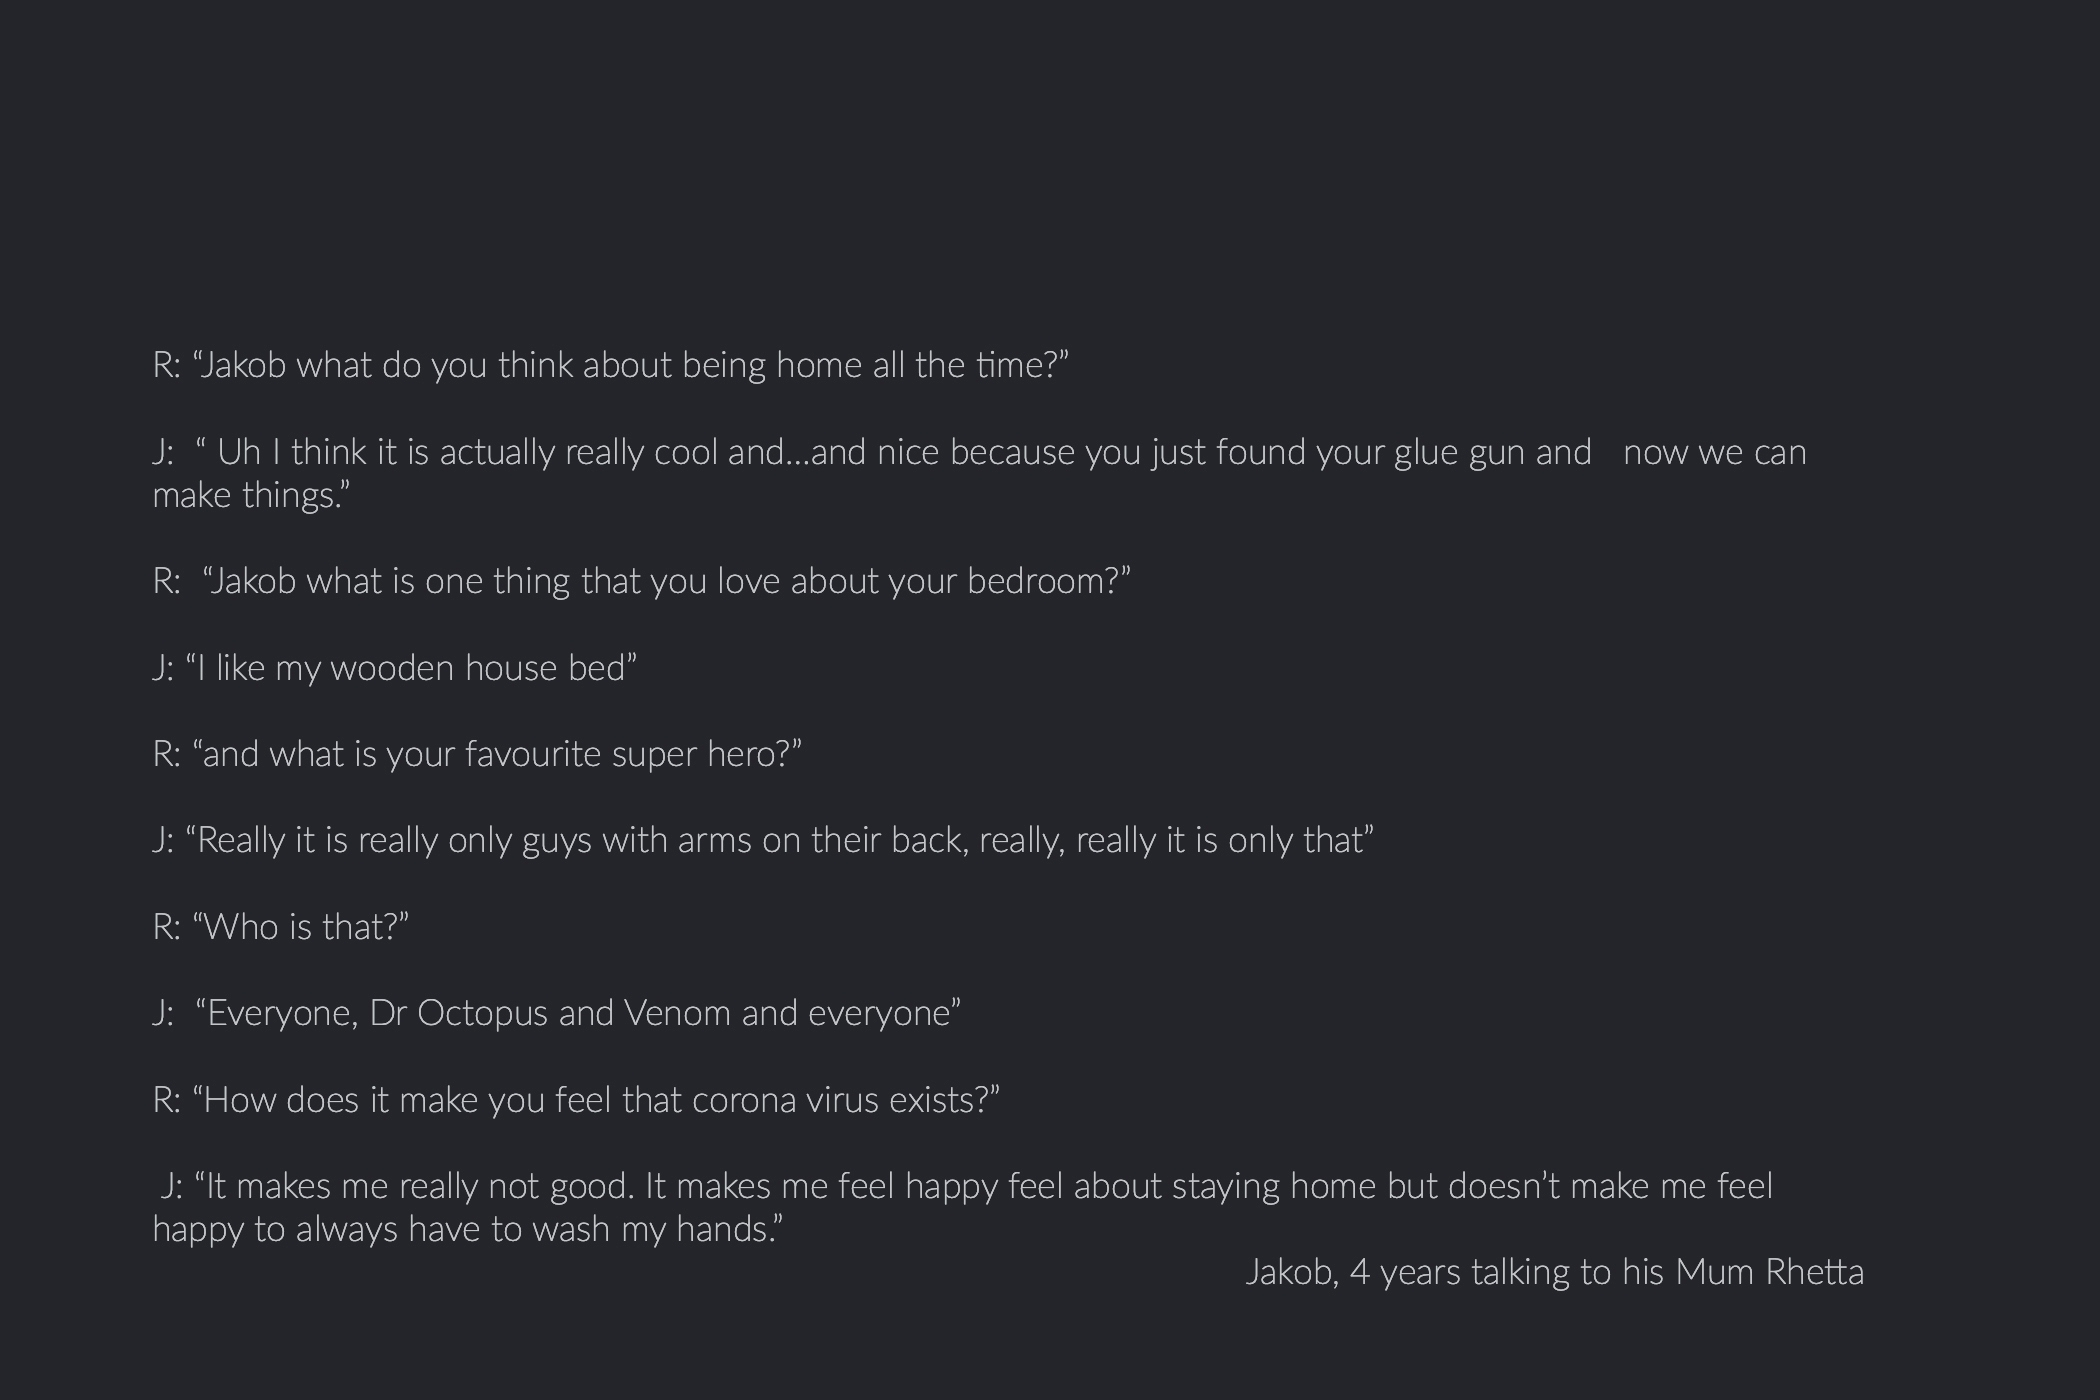
Task: Click the line about guys with arms on their back
Action: click(763, 841)
